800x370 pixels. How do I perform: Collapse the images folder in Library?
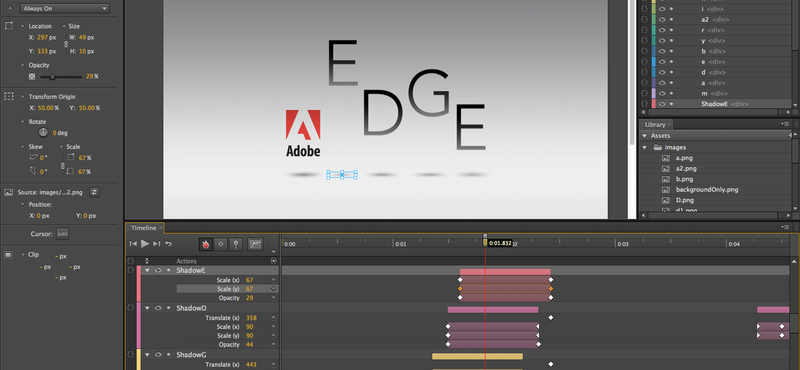645,147
